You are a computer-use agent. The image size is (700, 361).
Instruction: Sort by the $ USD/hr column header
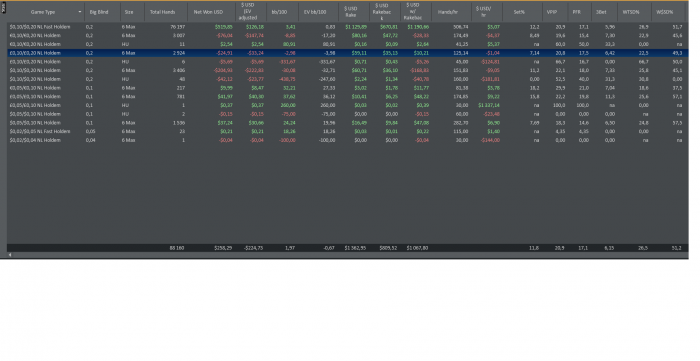(x=483, y=12)
